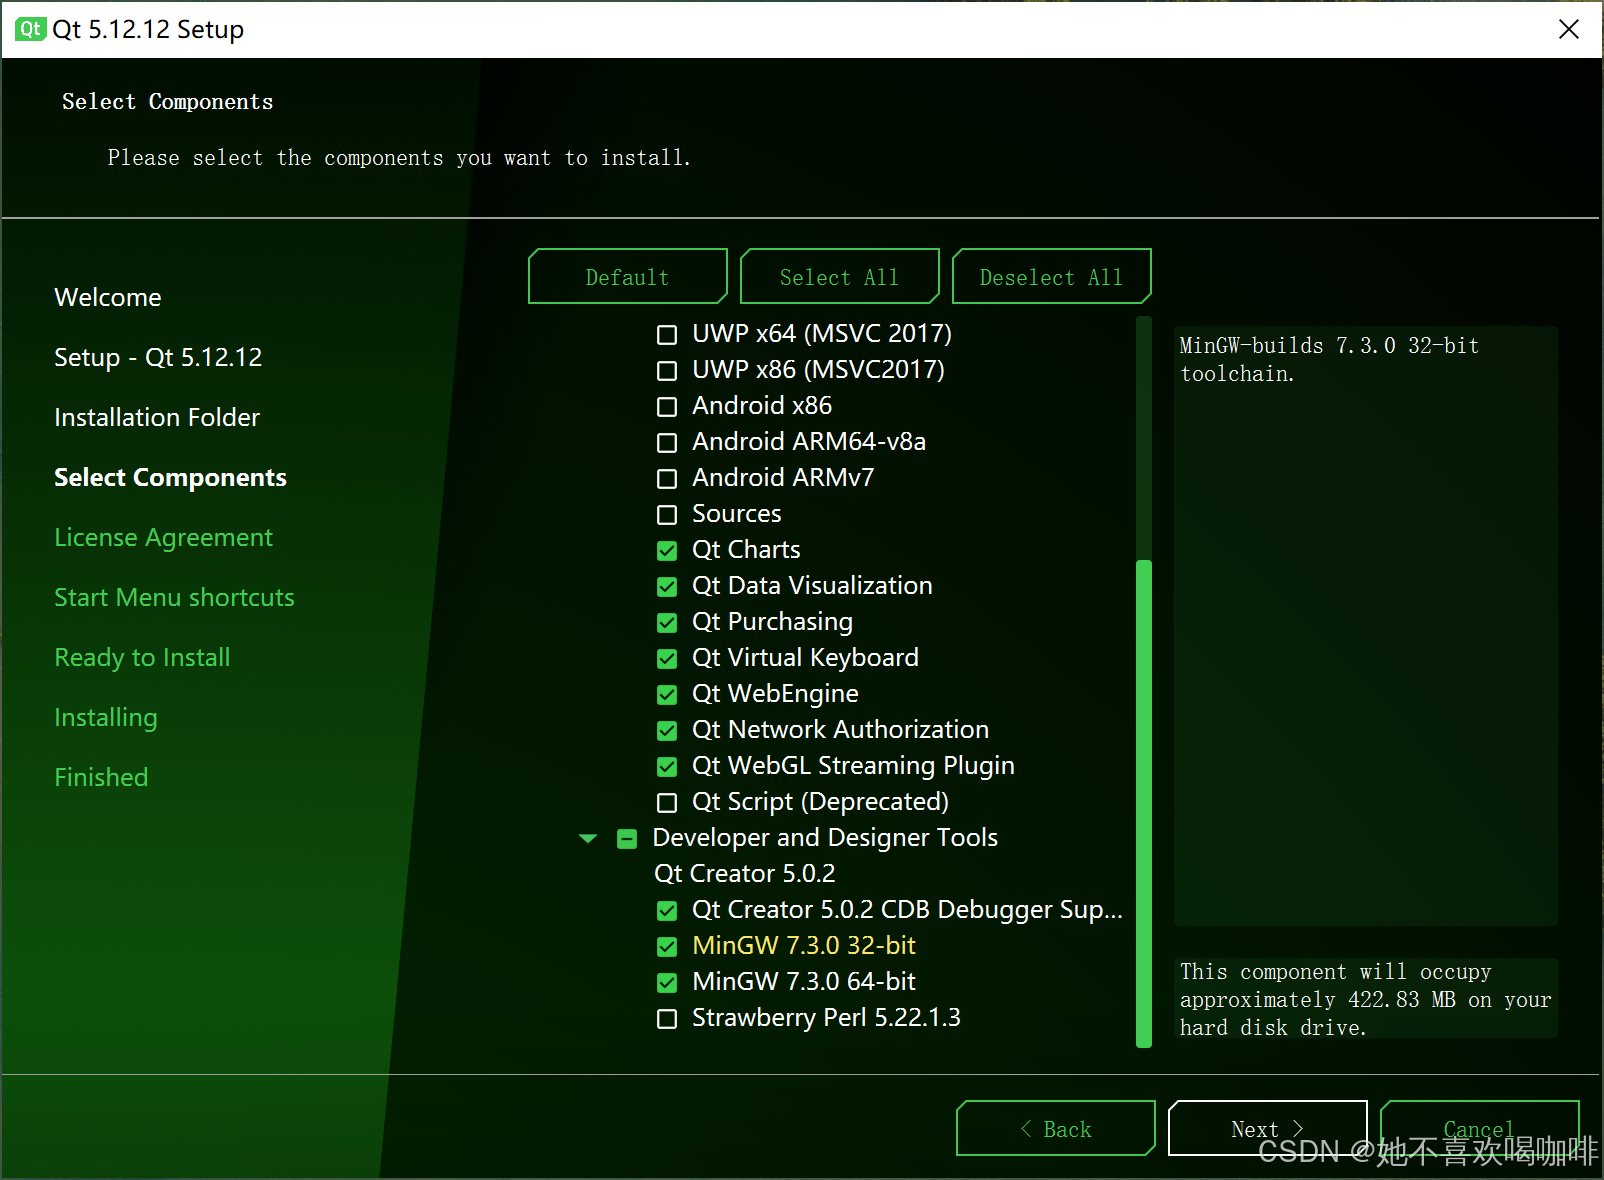Toggle the Developer and Designer Tools partial checkbox
The image size is (1604, 1180).
tap(627, 838)
